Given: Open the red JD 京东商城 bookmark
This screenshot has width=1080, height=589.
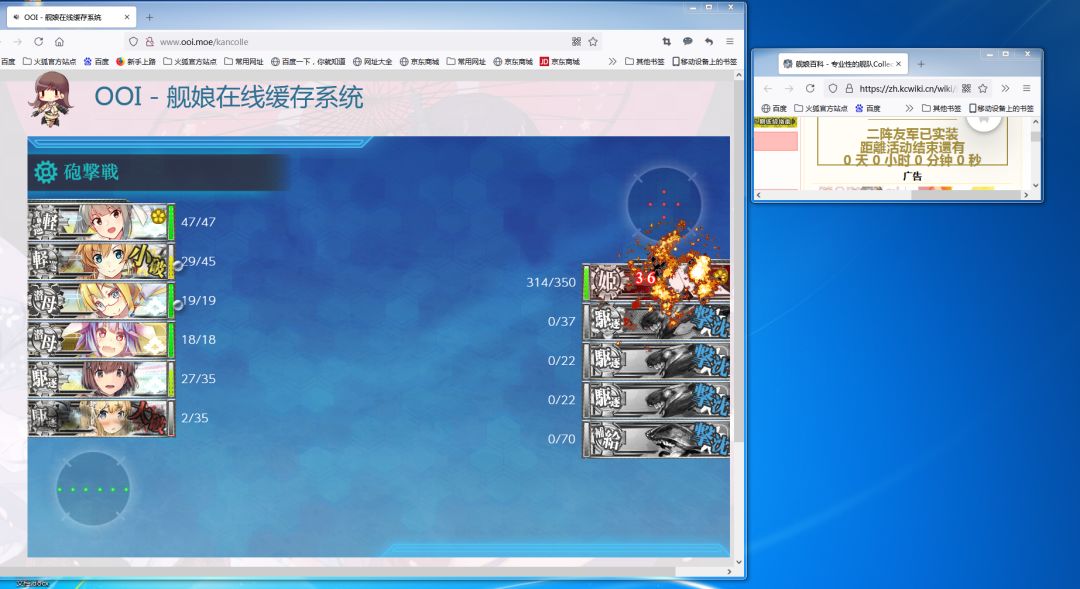Looking at the screenshot, I should (561, 61).
